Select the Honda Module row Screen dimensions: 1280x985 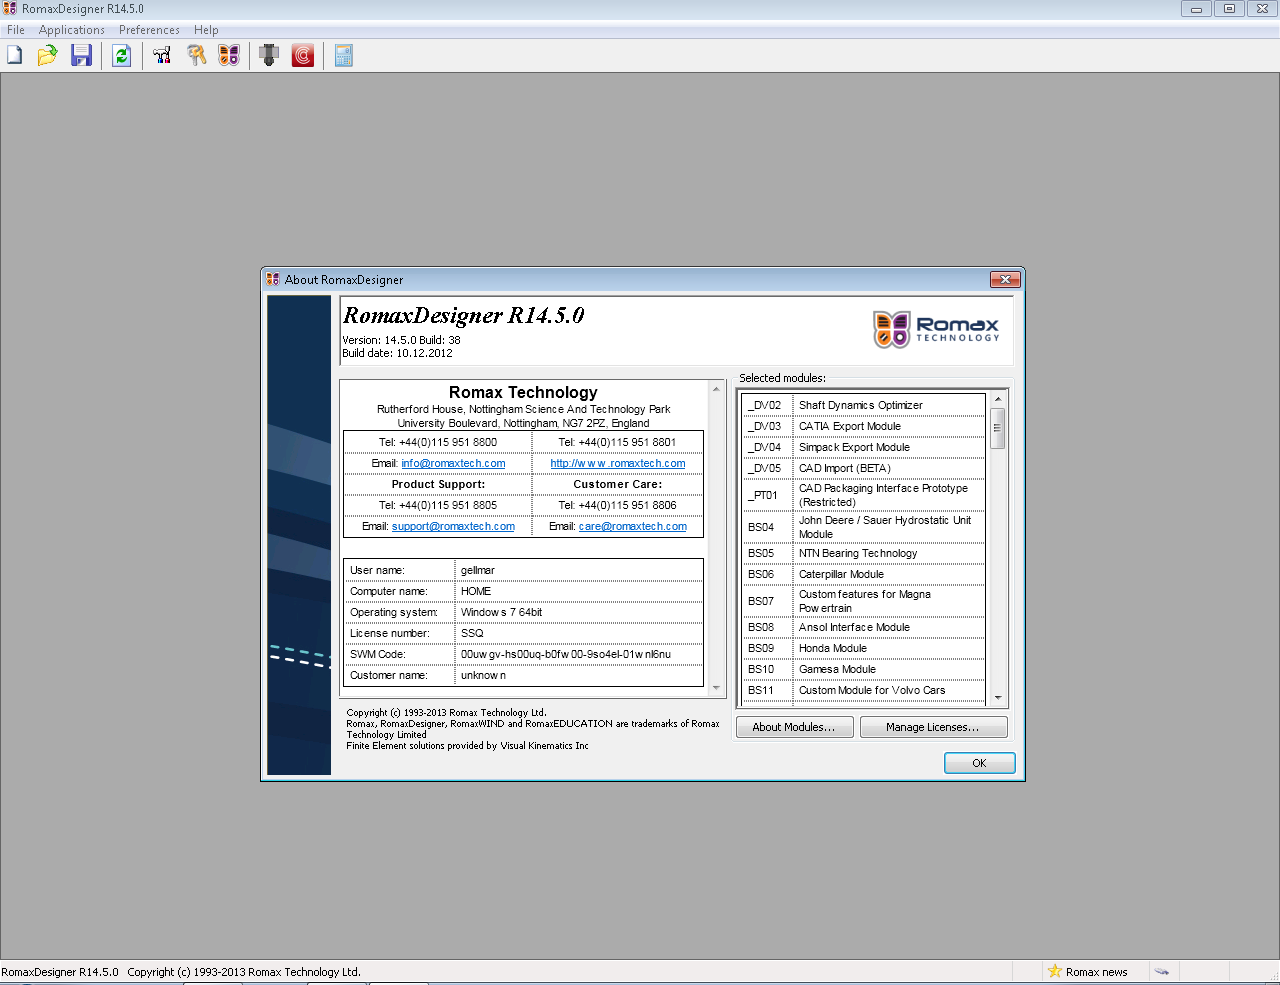(864, 648)
